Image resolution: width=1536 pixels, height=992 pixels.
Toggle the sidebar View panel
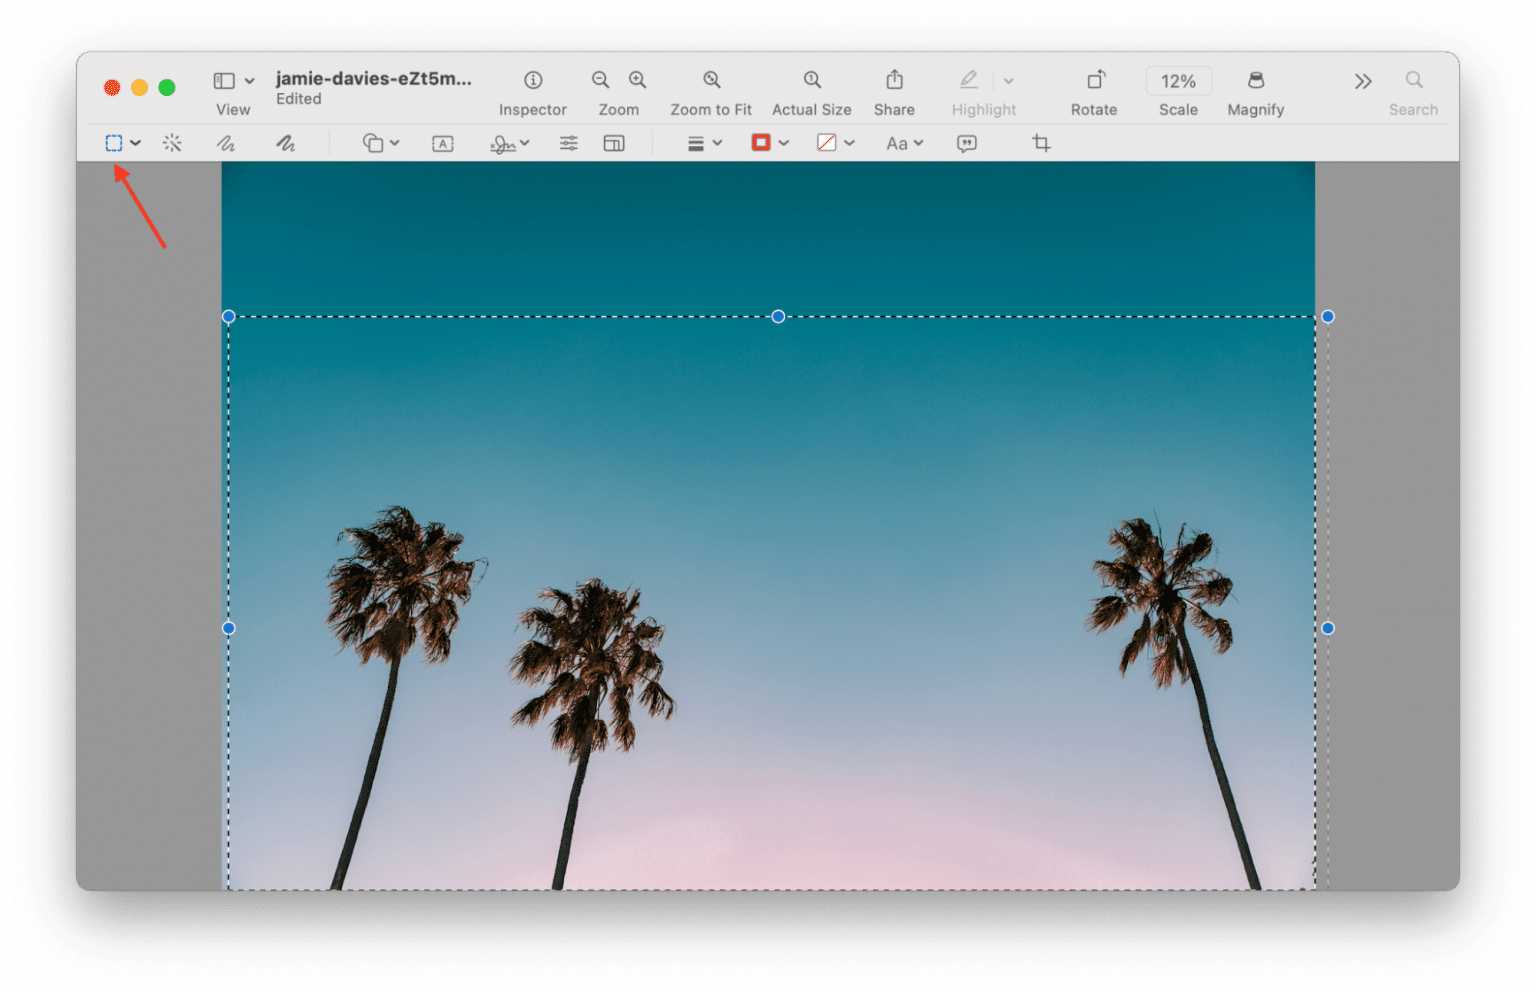tap(226, 80)
